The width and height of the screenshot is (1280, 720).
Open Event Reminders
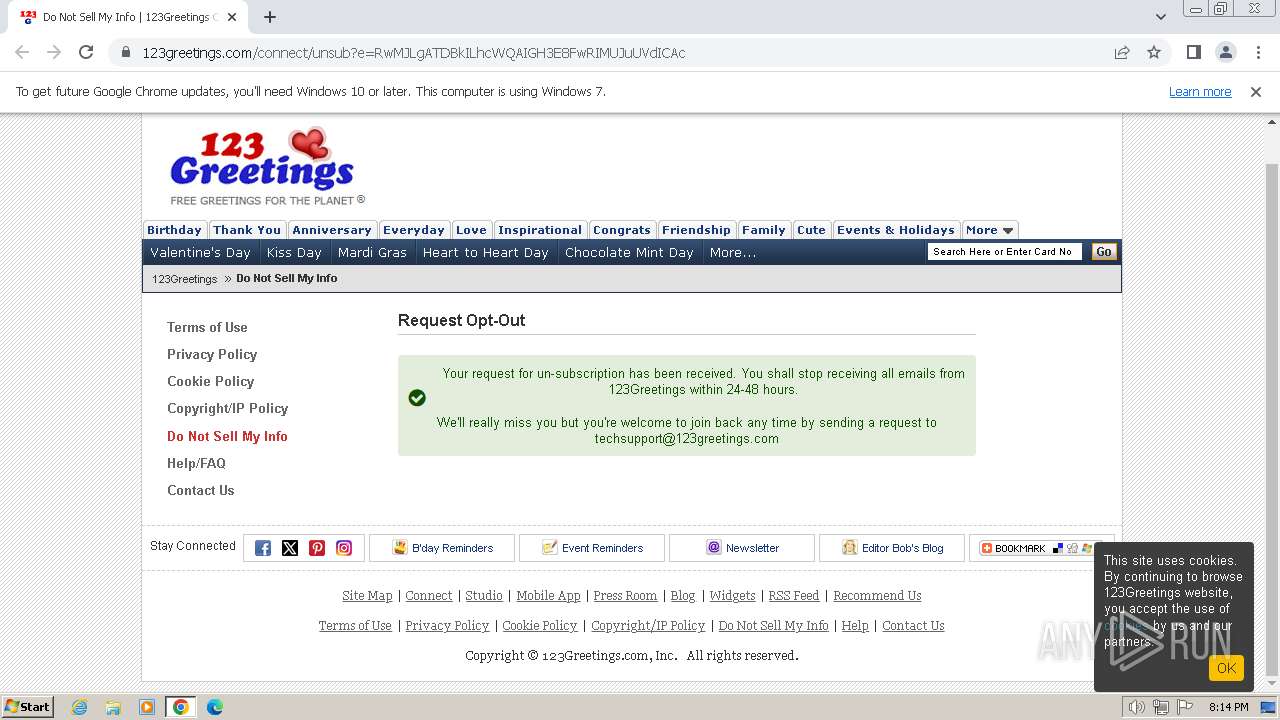click(592, 548)
